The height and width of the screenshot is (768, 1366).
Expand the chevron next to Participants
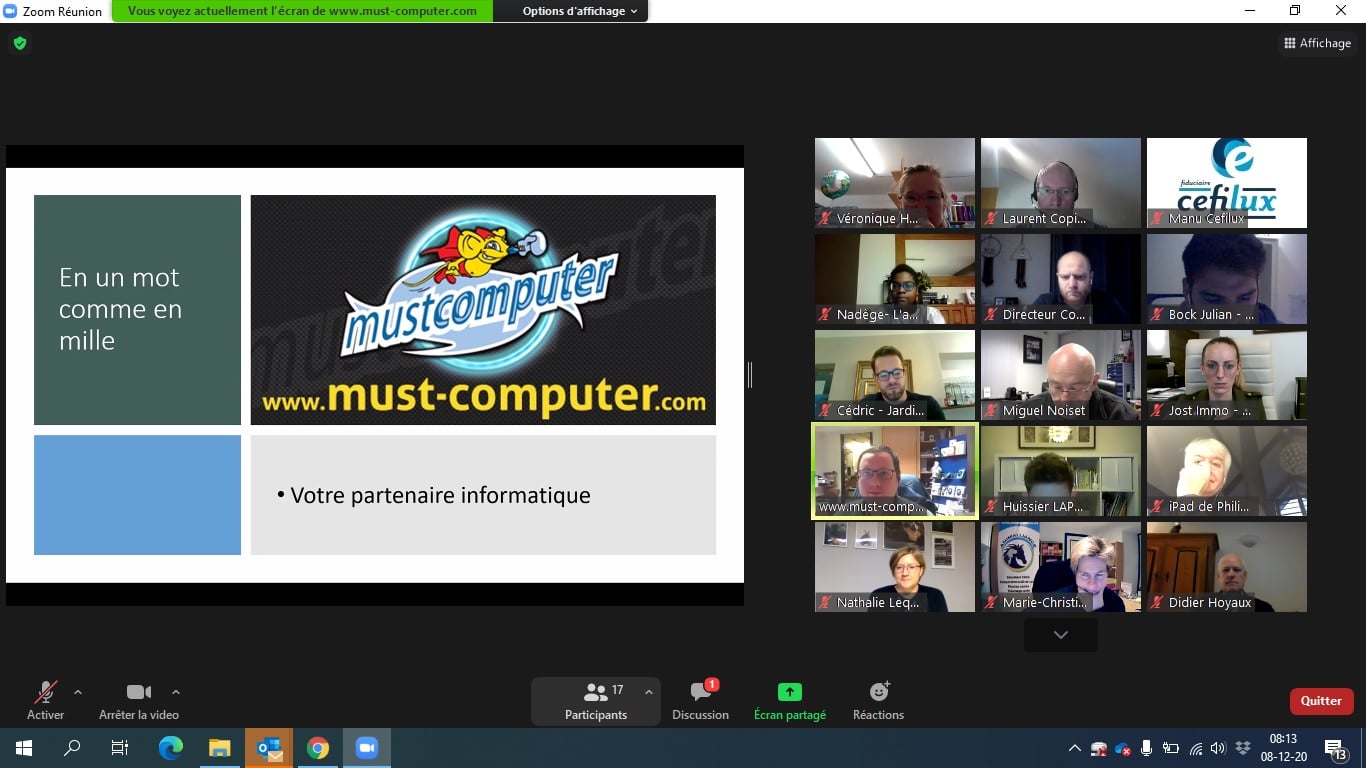click(x=648, y=692)
